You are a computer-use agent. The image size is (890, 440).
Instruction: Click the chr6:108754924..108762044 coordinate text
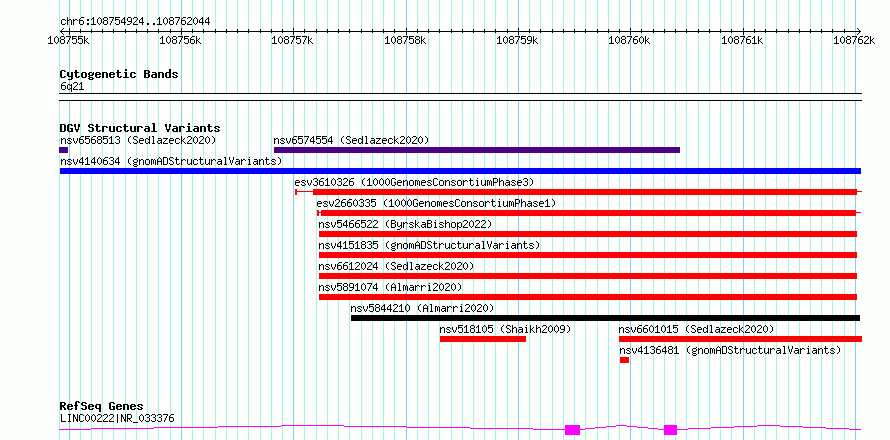click(135, 21)
